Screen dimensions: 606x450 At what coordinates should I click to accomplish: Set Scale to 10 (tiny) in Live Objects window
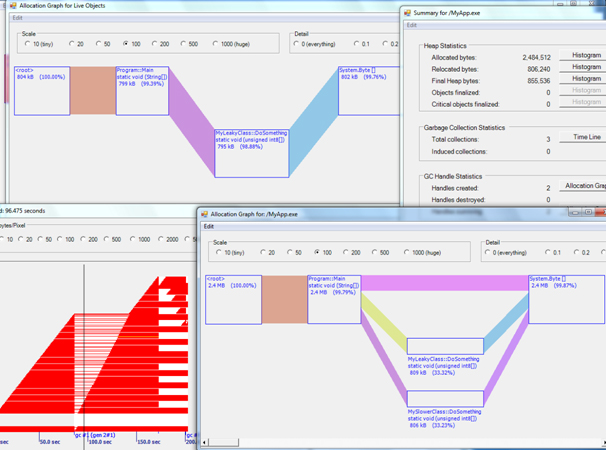[x=28, y=44]
